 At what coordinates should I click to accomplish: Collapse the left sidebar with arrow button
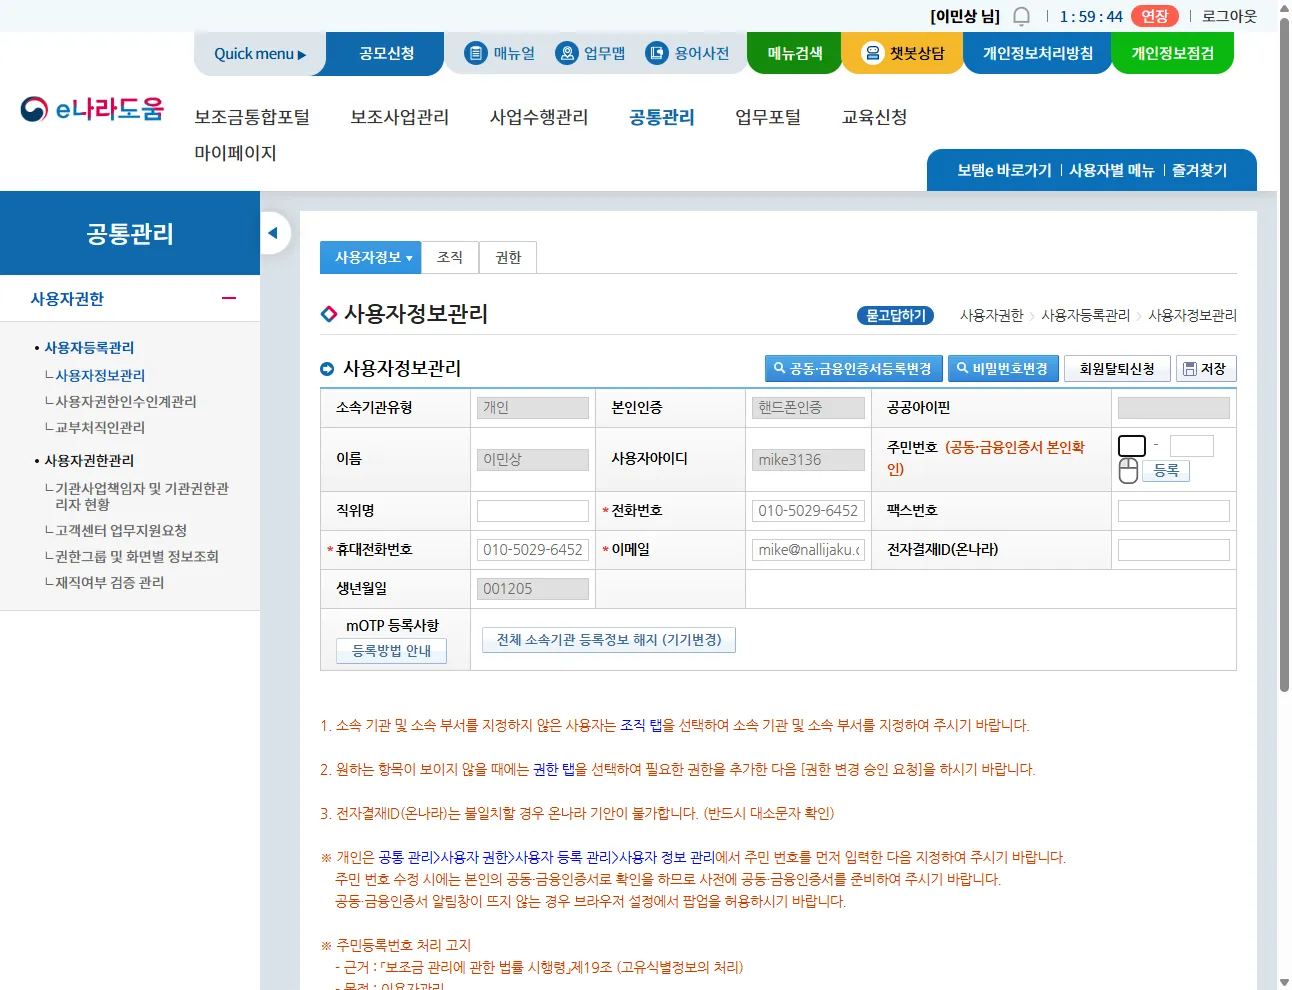coord(273,233)
